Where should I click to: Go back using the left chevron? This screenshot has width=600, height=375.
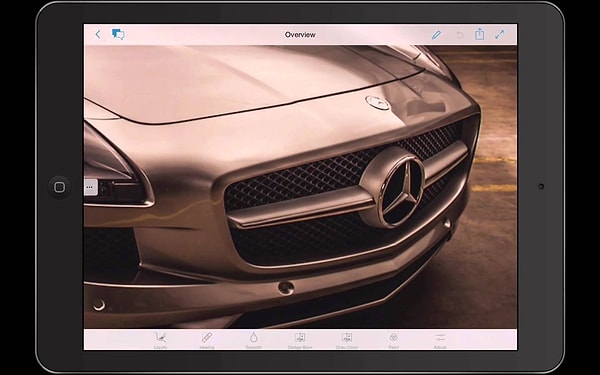click(98, 34)
